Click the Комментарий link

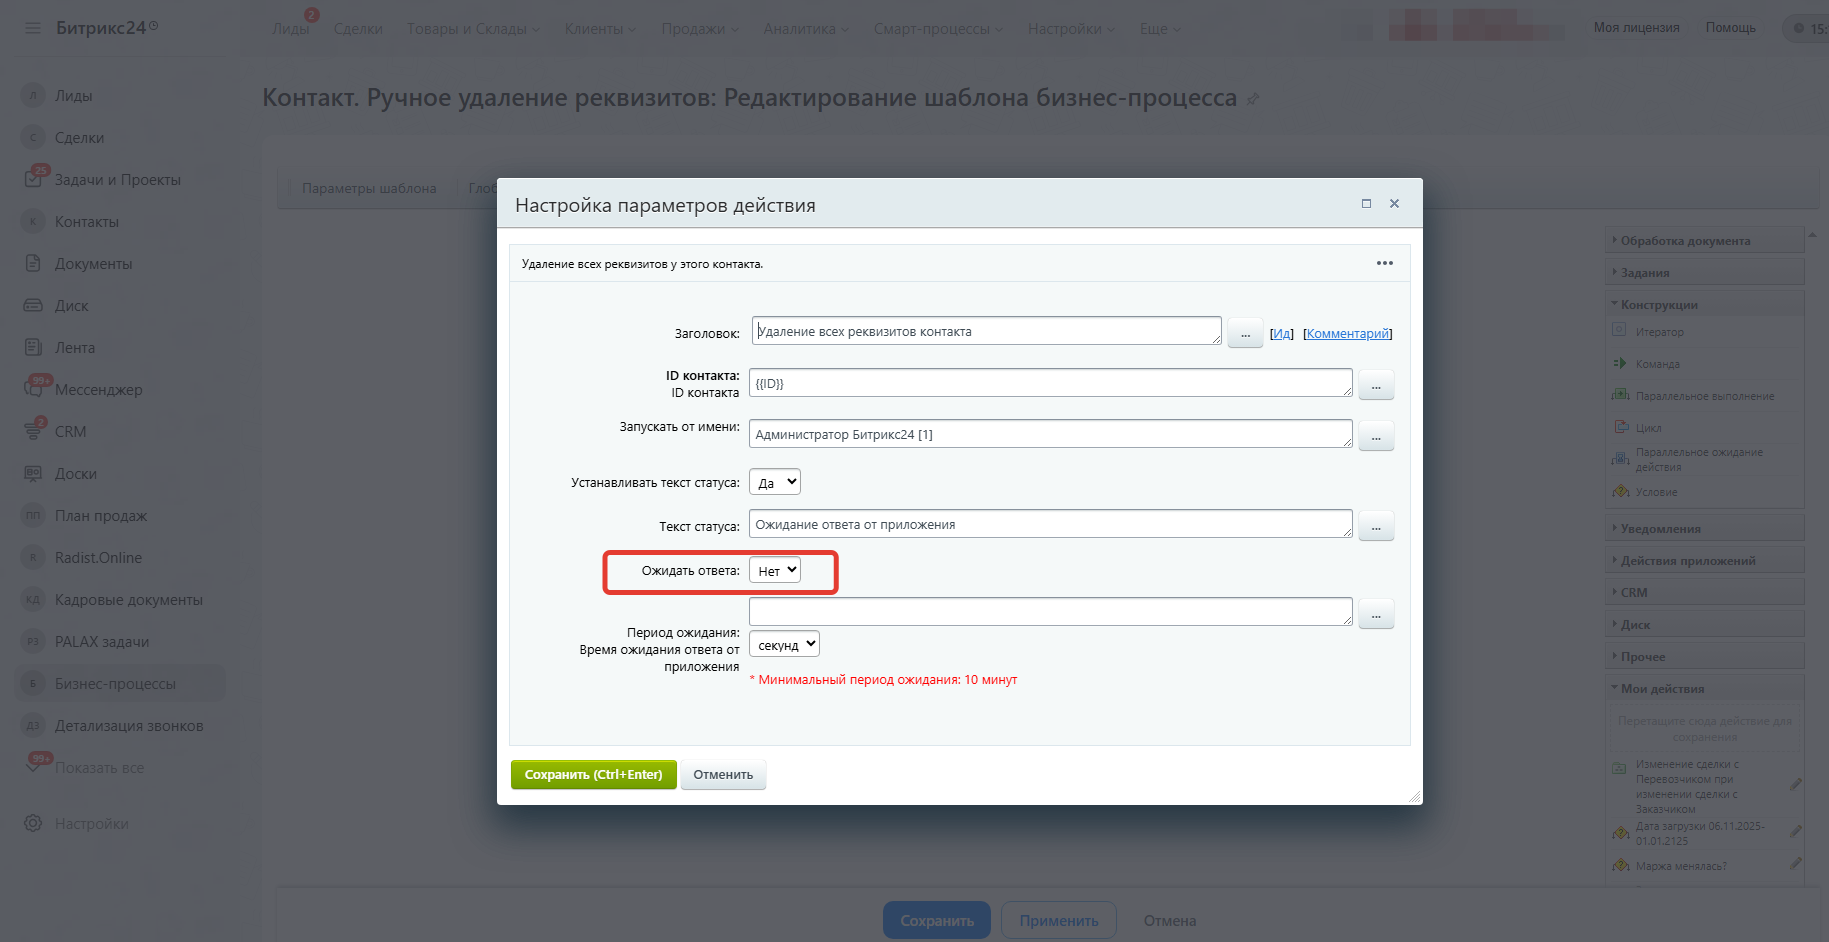(1347, 334)
